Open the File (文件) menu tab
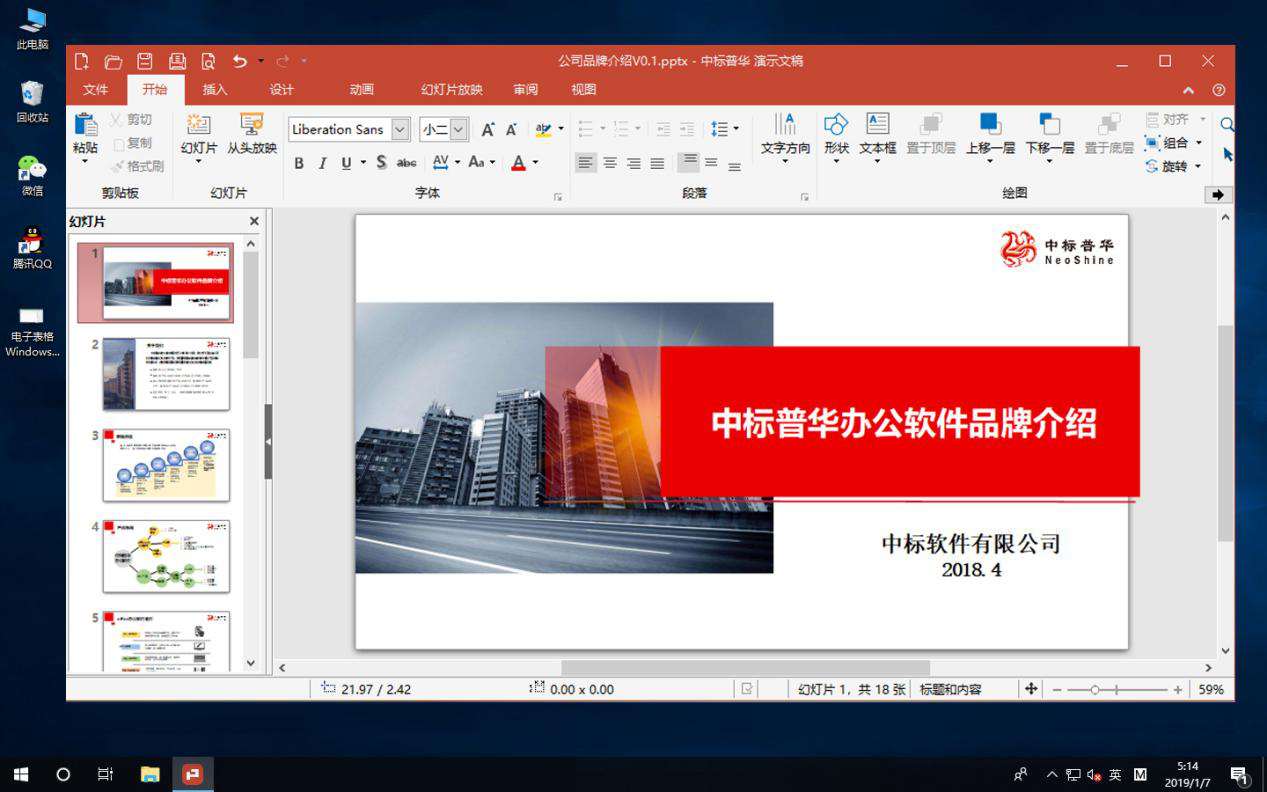Image resolution: width=1267 pixels, height=792 pixels. [96, 90]
